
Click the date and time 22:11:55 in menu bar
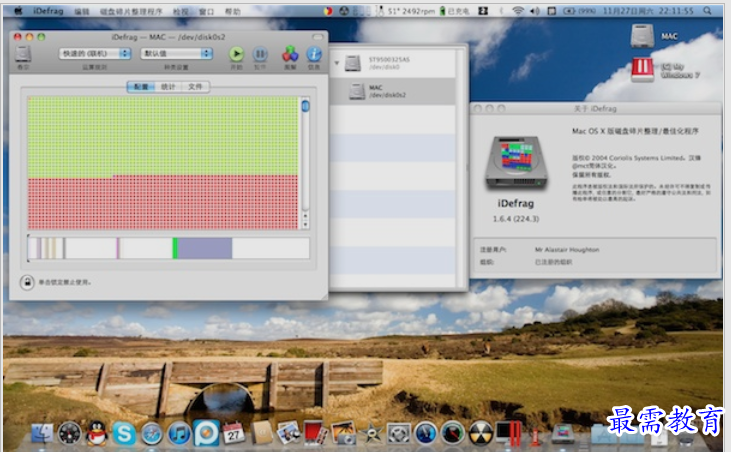pos(648,10)
